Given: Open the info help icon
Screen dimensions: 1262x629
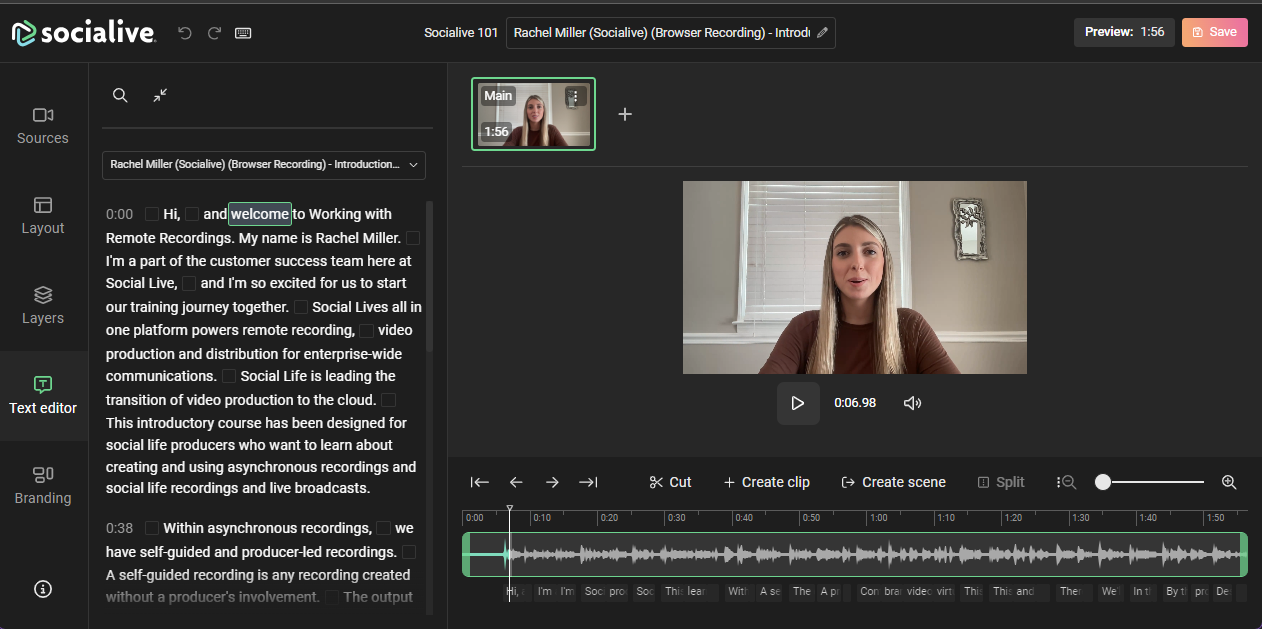Looking at the screenshot, I should pyautogui.click(x=43, y=589).
